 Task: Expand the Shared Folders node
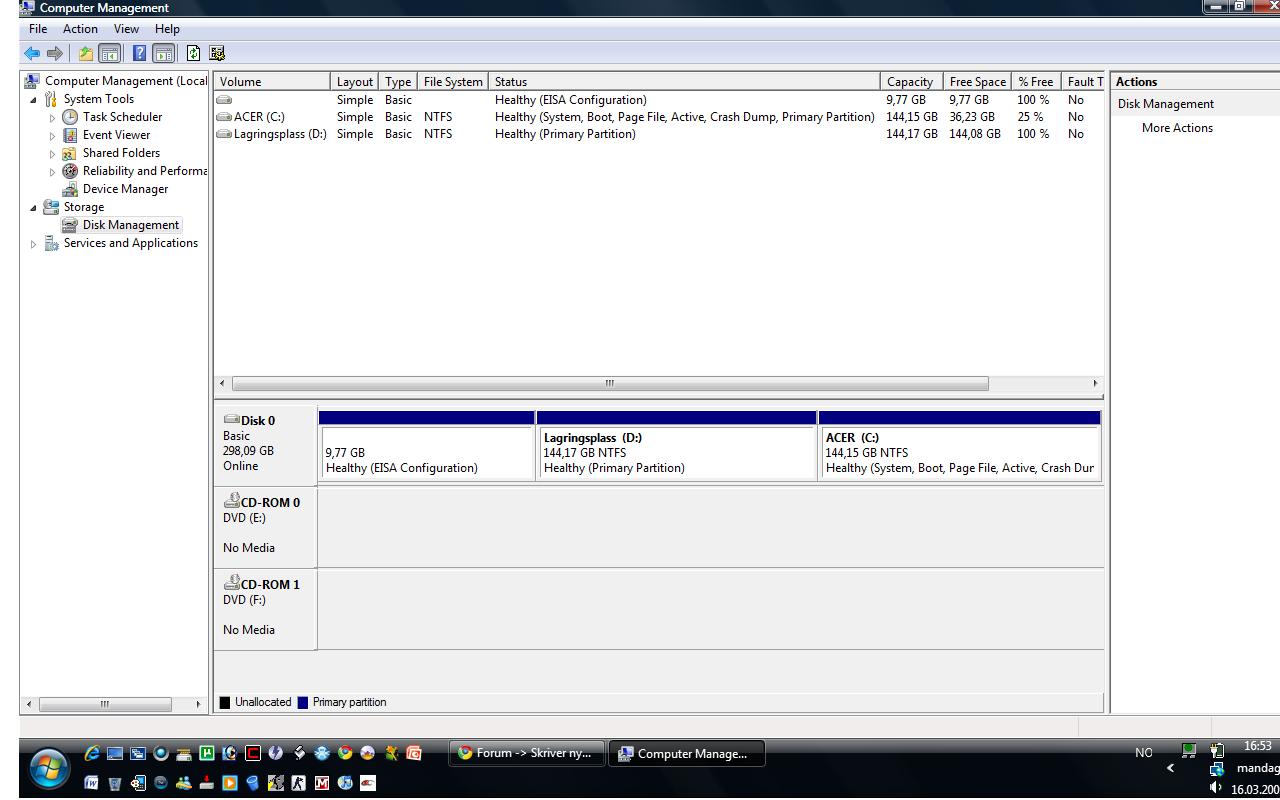point(52,154)
